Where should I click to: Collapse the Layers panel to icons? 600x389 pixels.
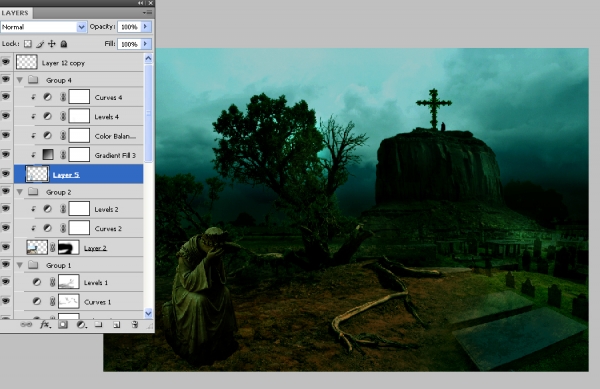click(141, 3)
